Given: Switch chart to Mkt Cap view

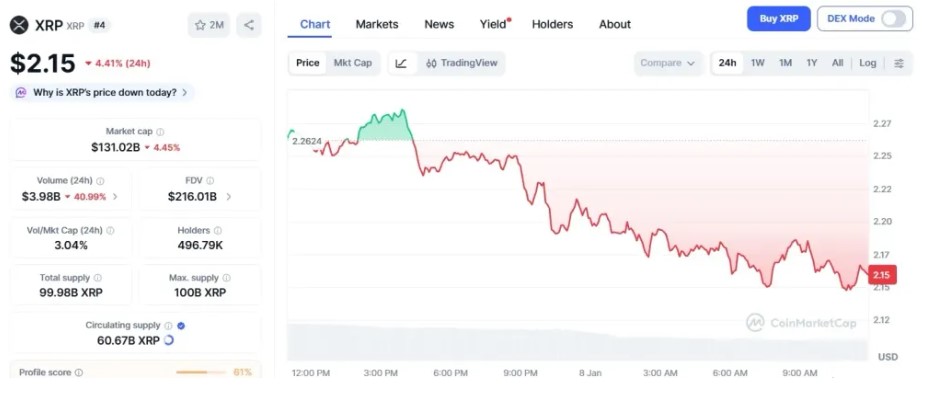Looking at the screenshot, I should pos(352,63).
